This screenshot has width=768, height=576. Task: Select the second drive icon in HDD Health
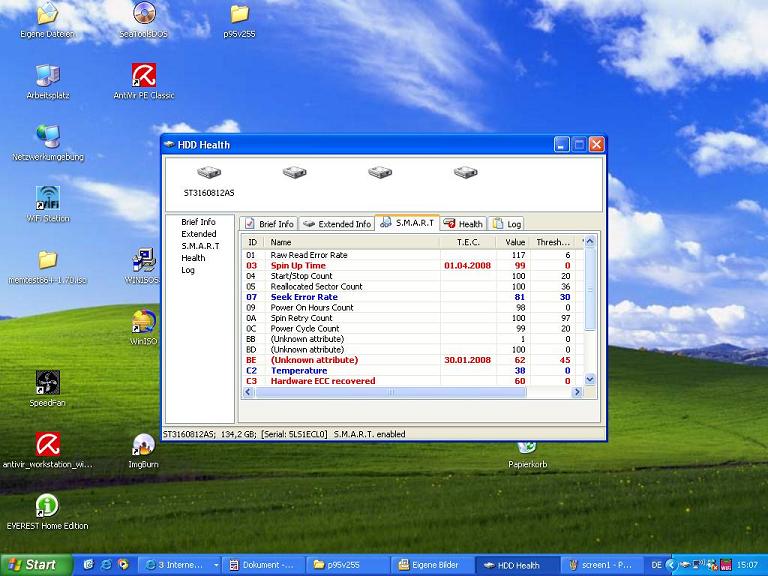click(x=294, y=173)
